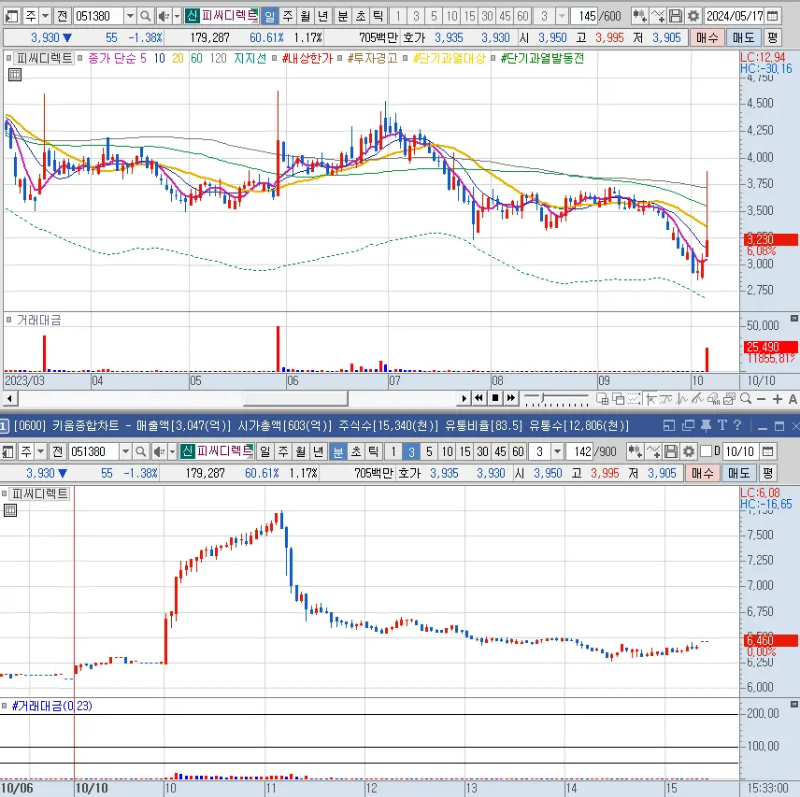This screenshot has width=800, height=797.
Task: Click the pin window icon in lower title bar
Action: pos(706,425)
